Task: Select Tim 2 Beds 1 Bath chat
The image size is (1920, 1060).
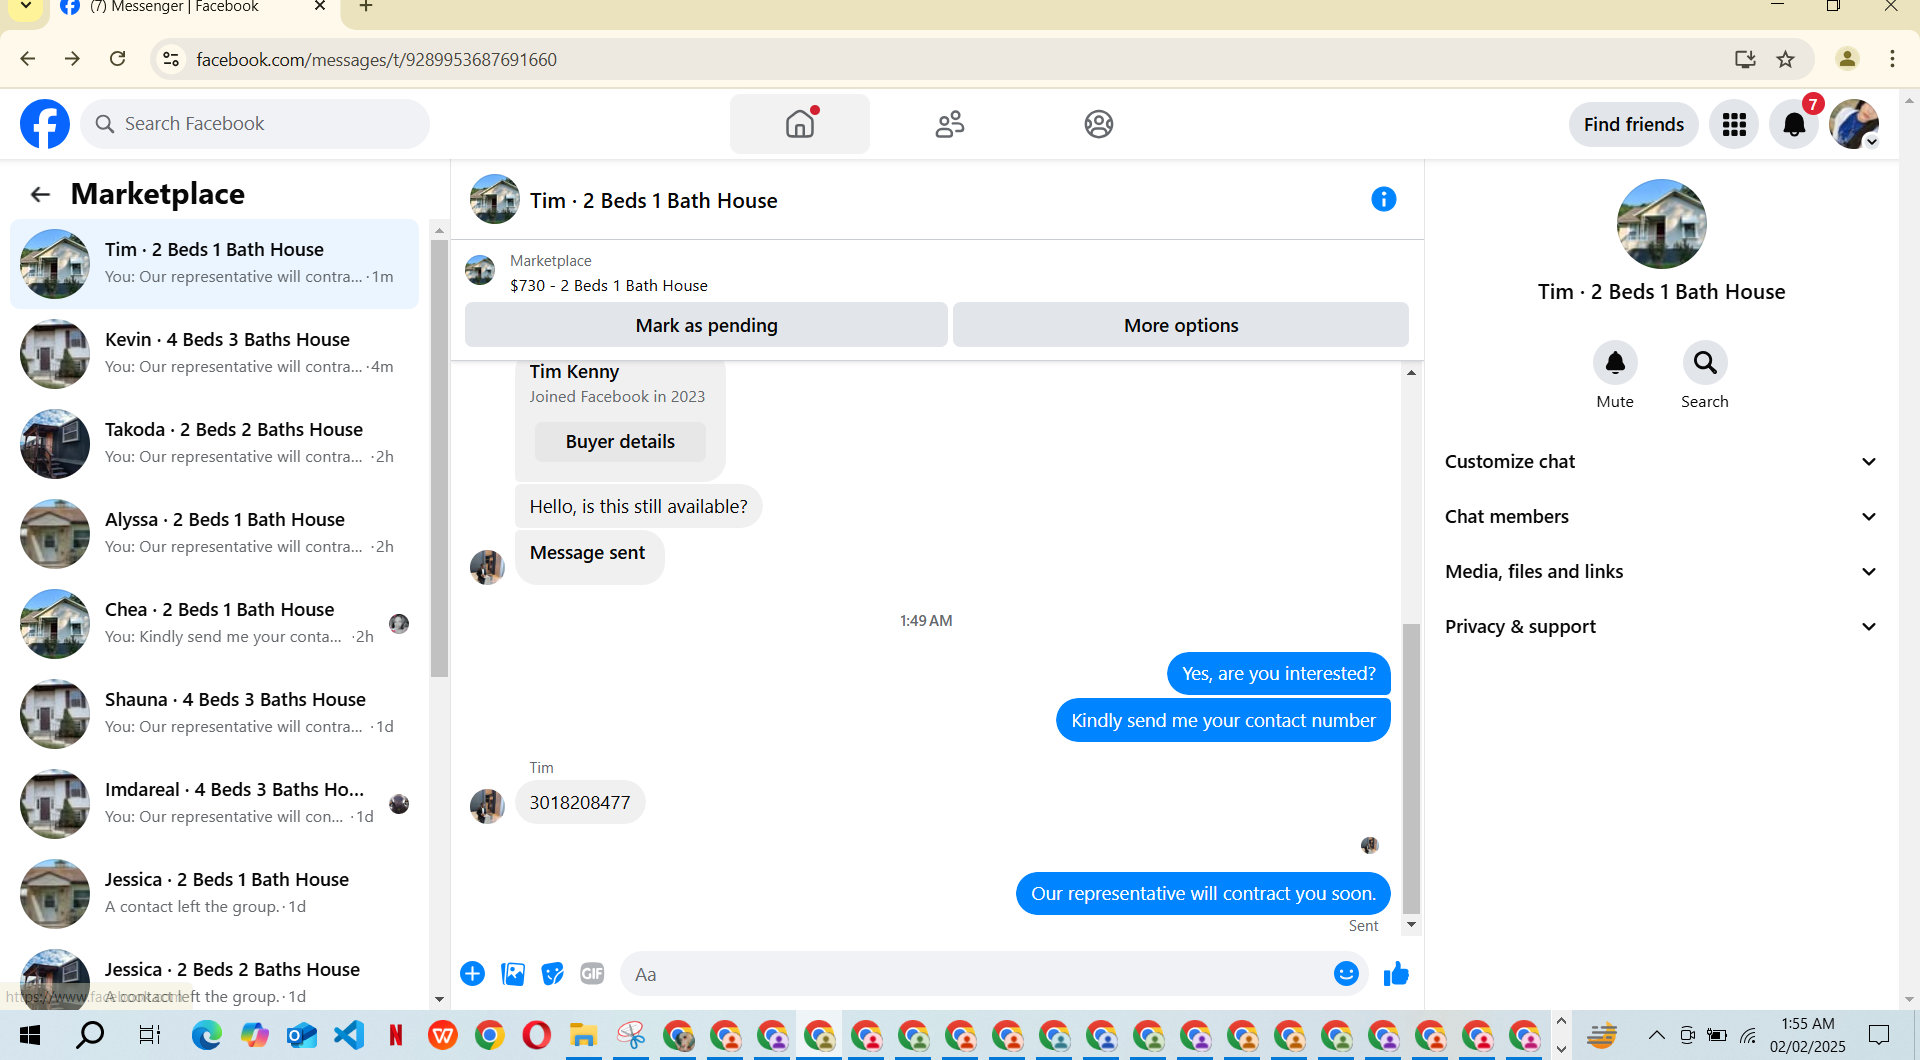Action: point(214,263)
